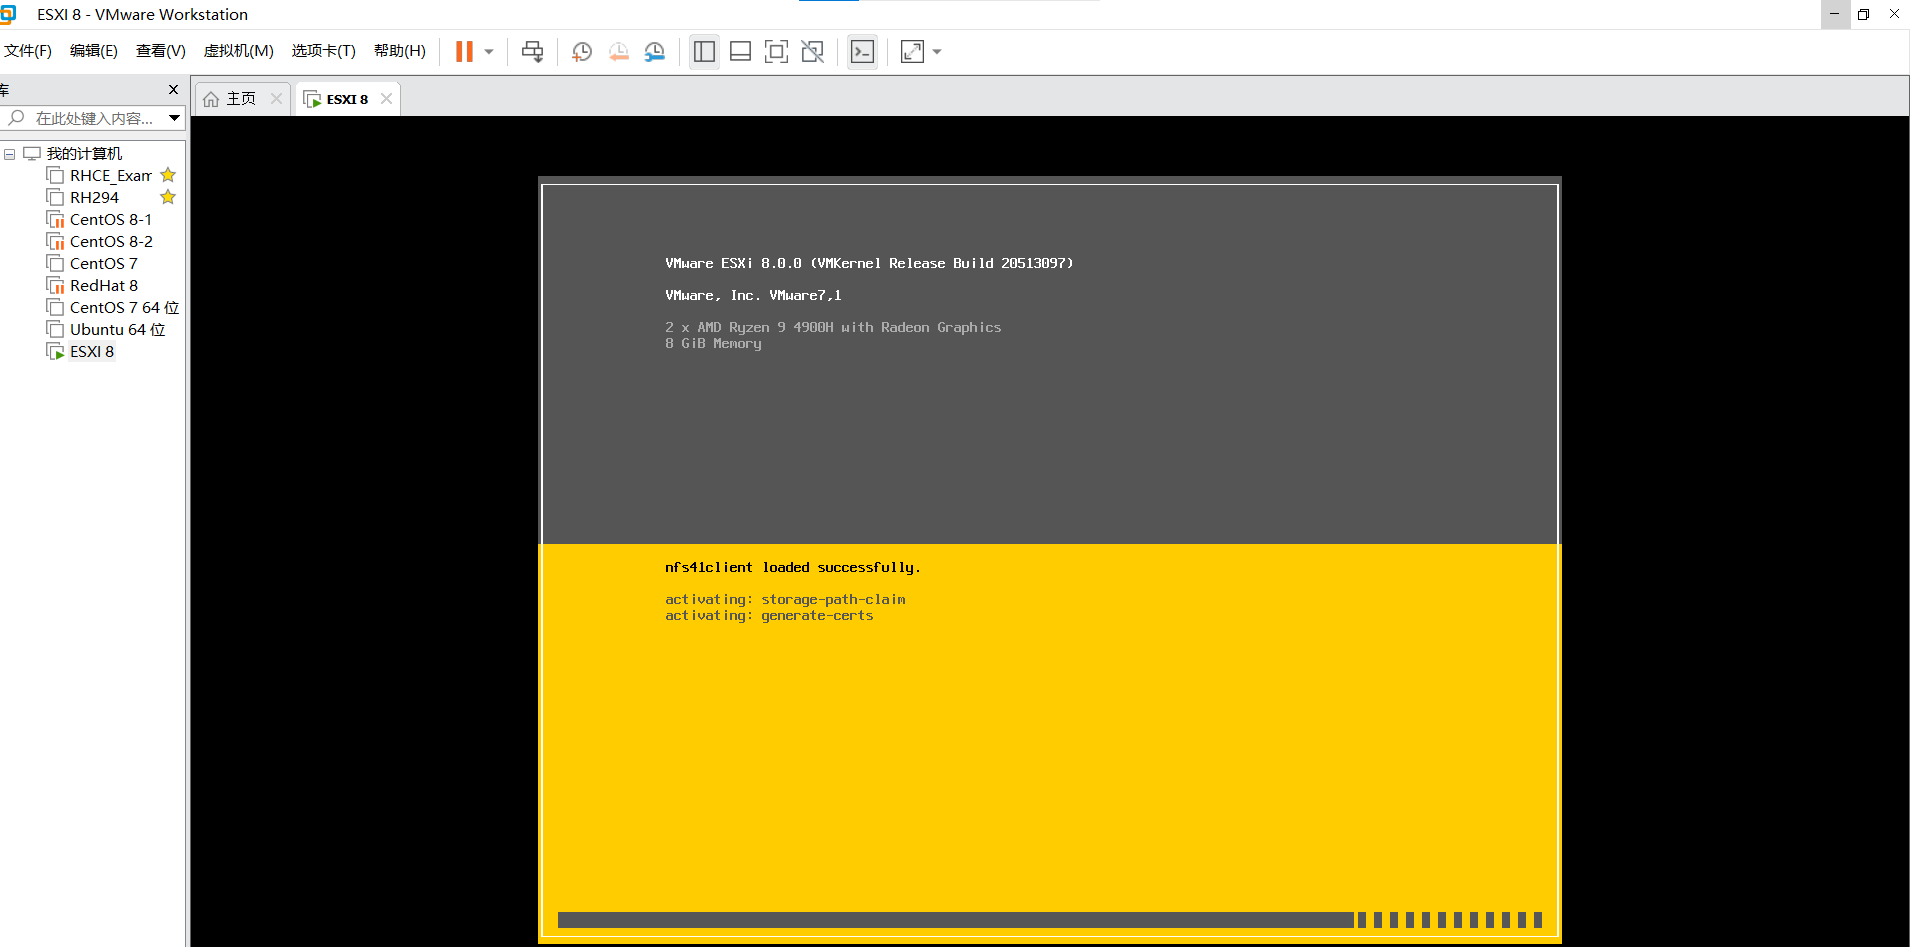This screenshot has width=1910, height=947.
Task: Switch to Unity mode
Action: (813, 52)
